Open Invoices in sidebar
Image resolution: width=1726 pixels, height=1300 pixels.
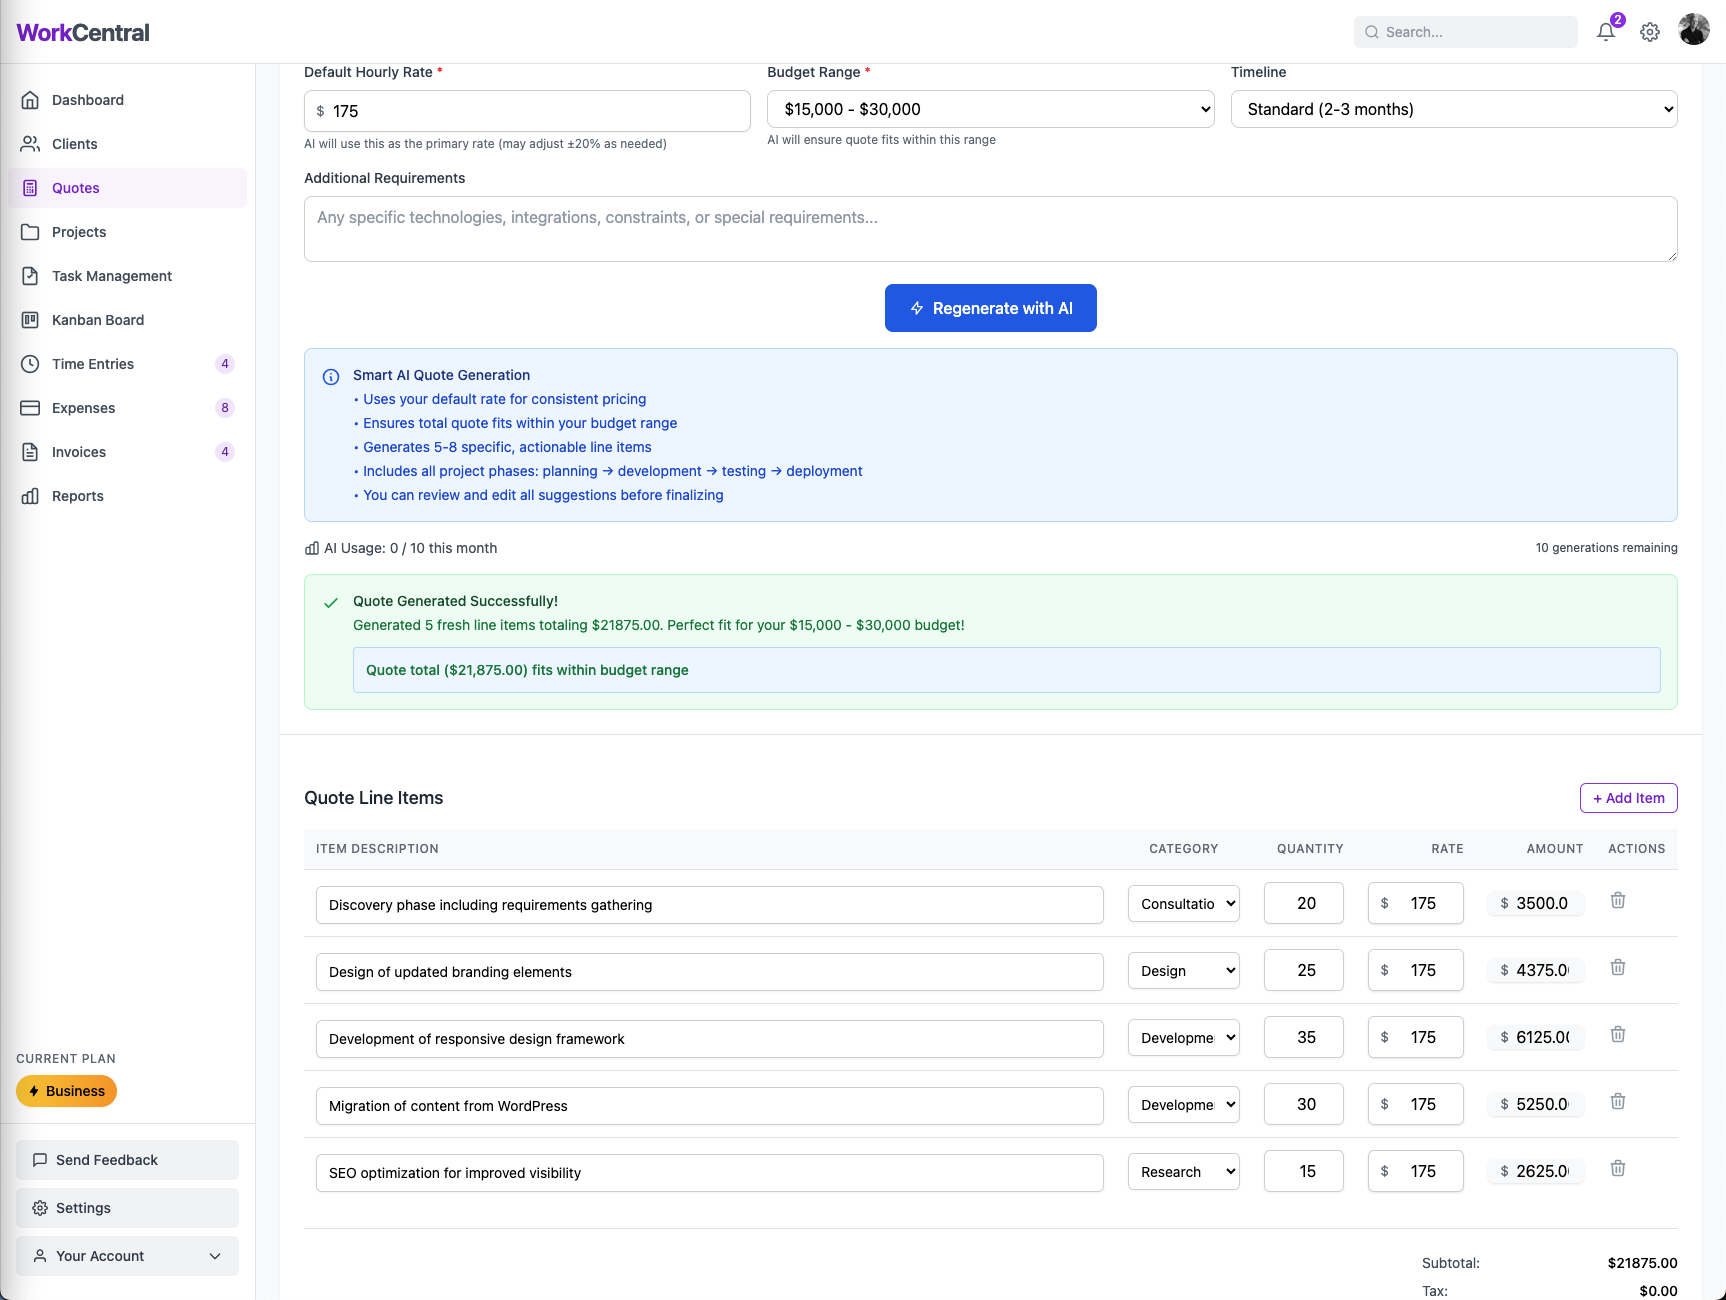127,452
